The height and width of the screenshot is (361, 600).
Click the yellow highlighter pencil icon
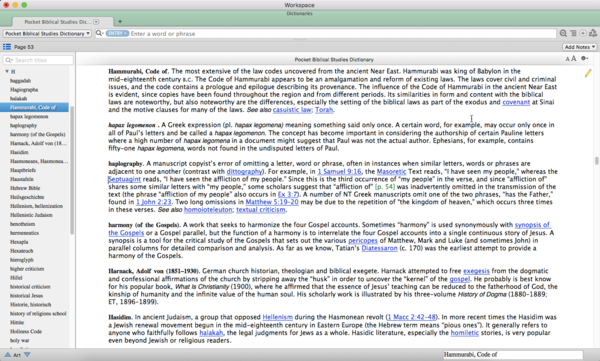(x=588, y=73)
